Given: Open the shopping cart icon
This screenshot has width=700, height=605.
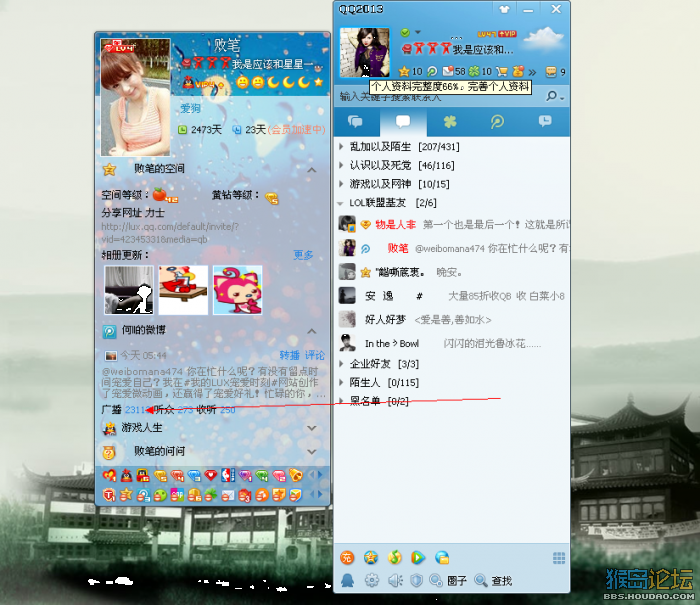Looking at the screenshot, I should [x=502, y=71].
